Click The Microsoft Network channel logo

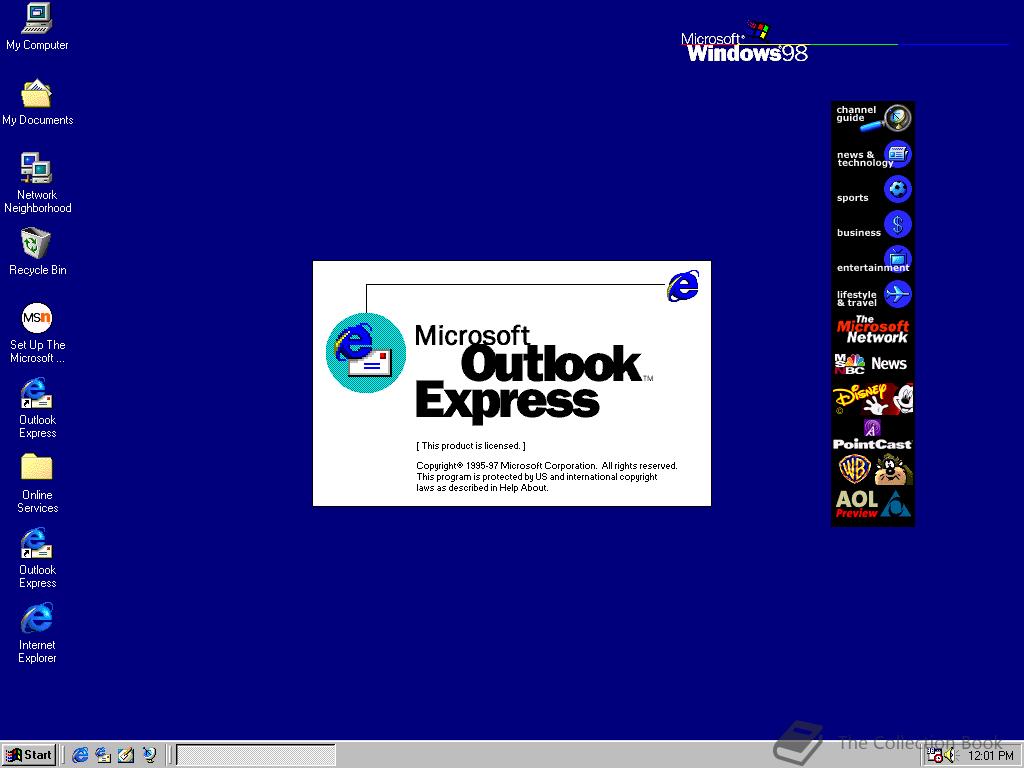872,330
